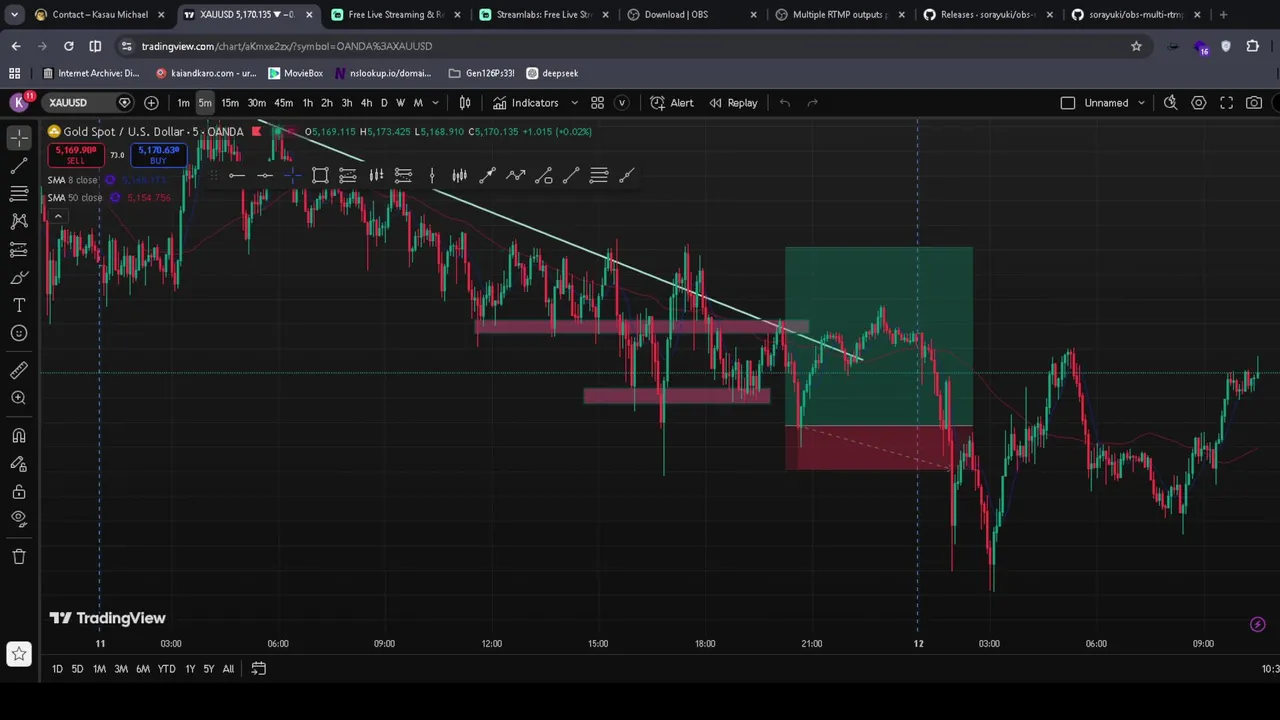
Task: Open the emoji icons tool
Action: click(x=19, y=333)
